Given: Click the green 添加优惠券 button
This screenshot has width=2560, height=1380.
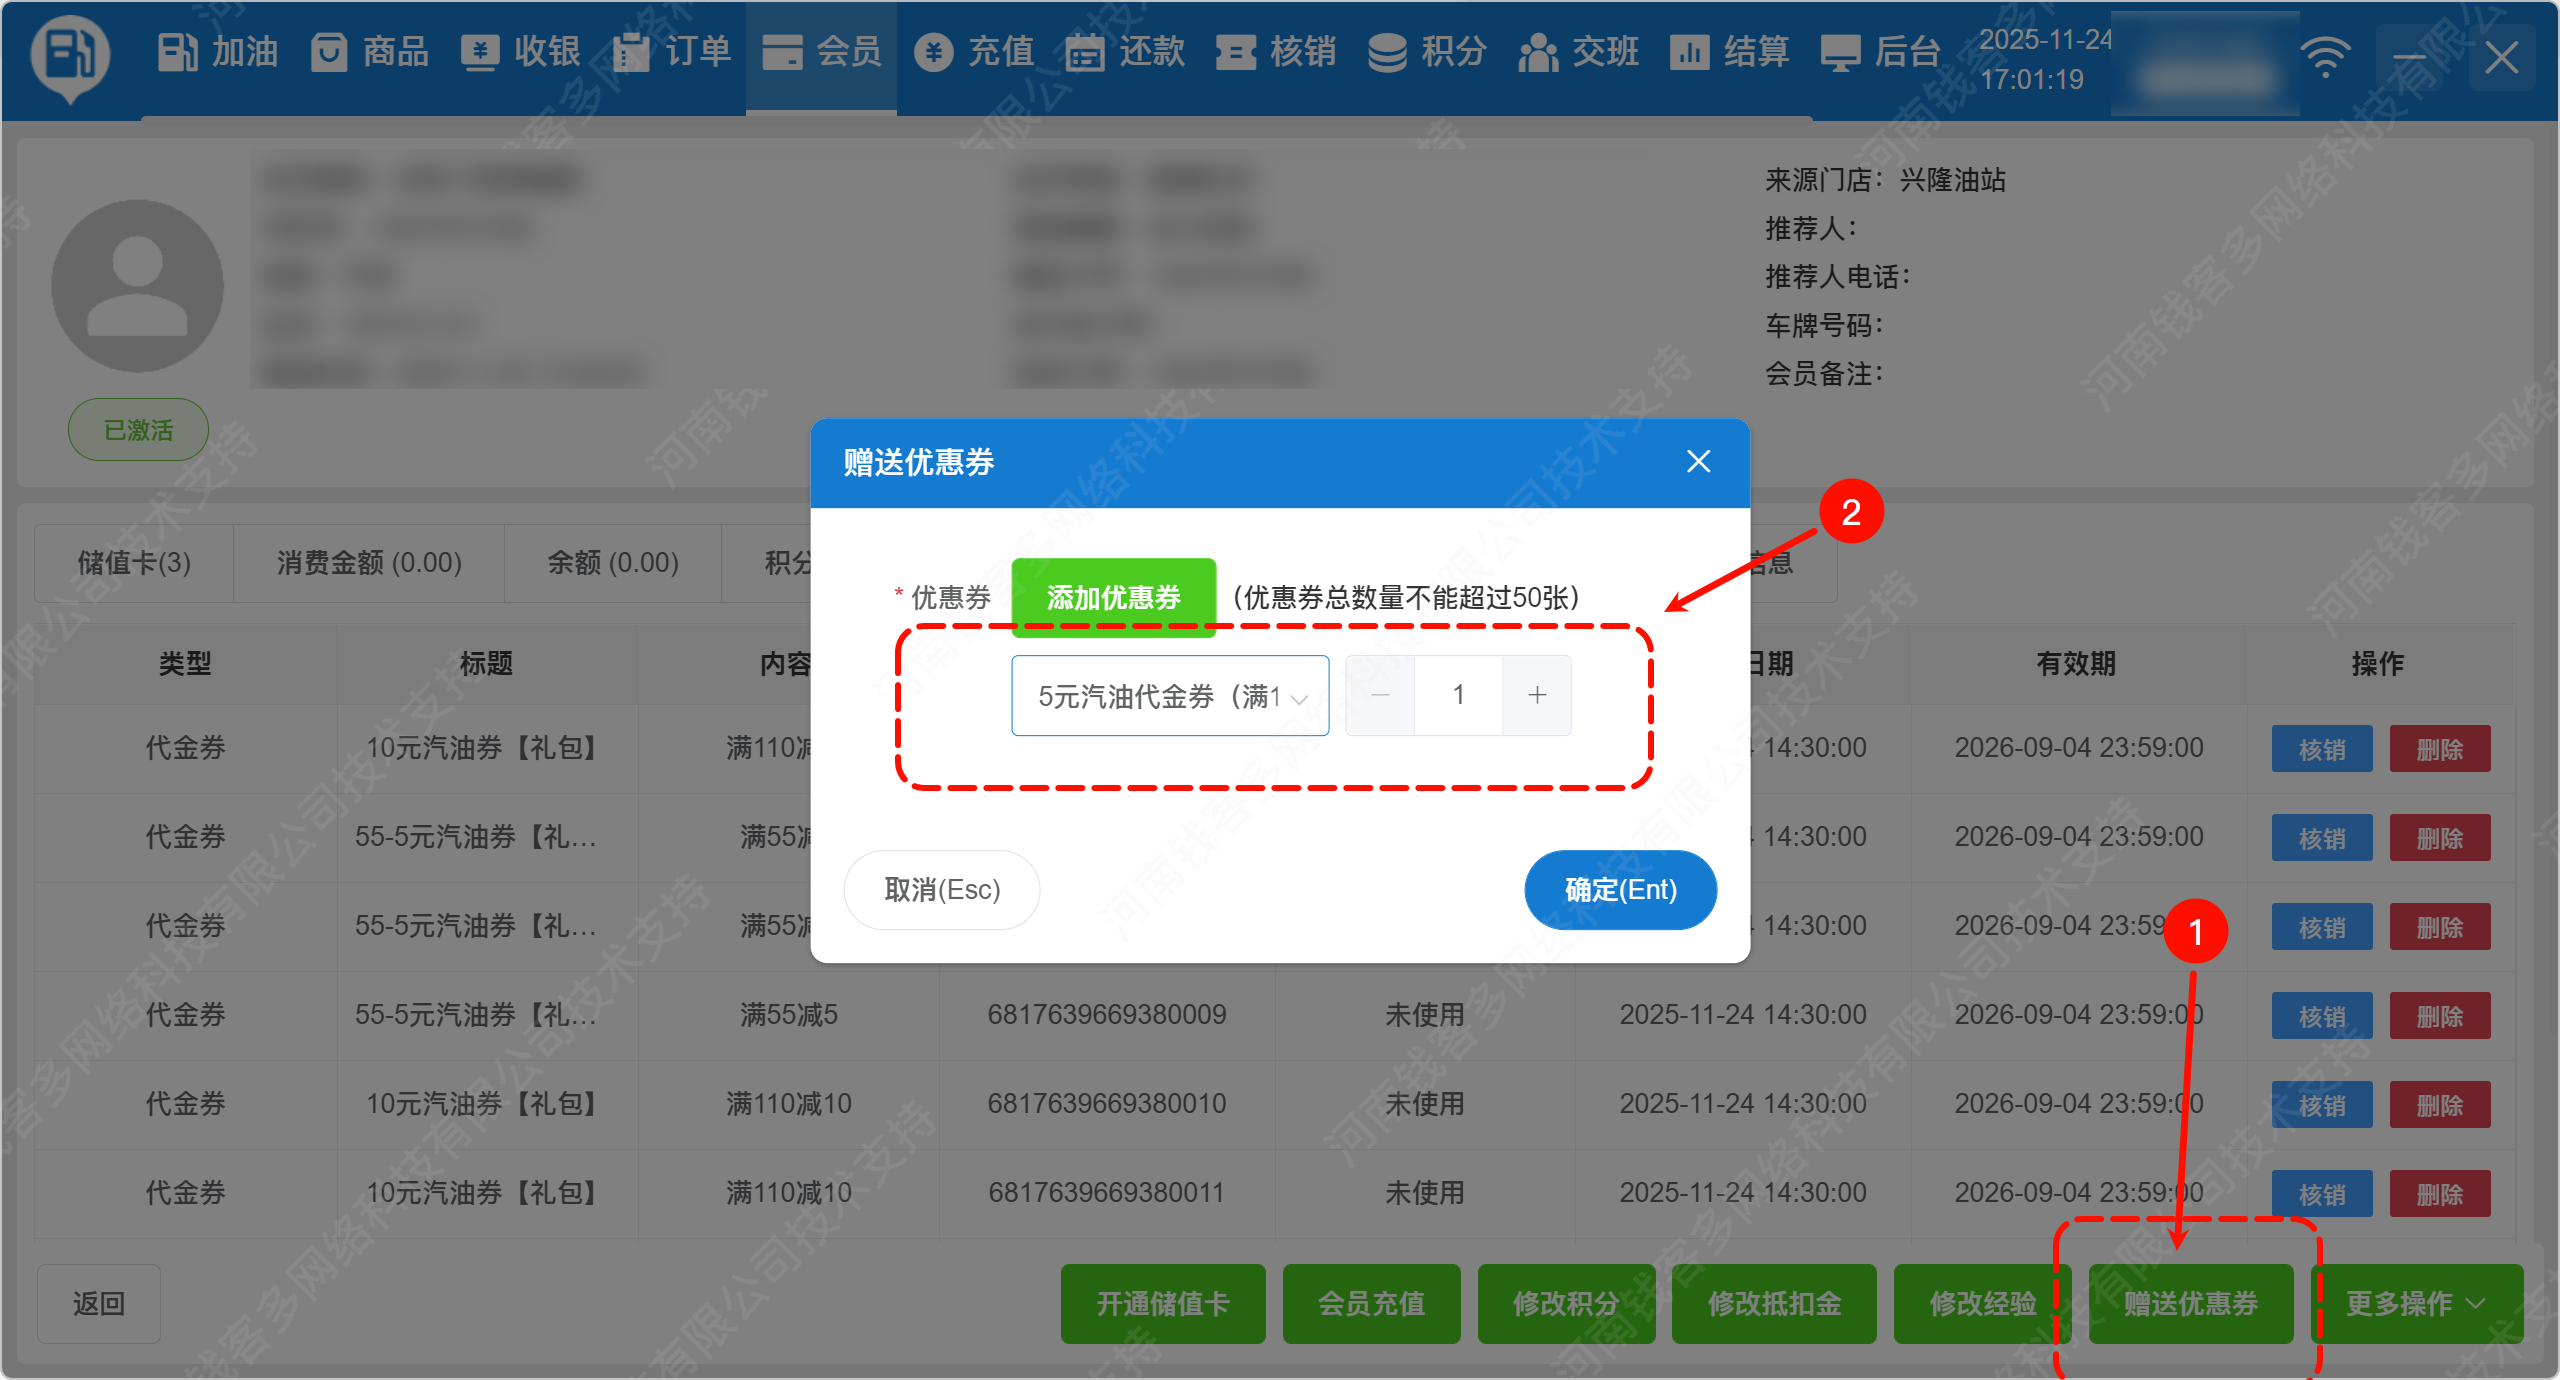Looking at the screenshot, I should [1114, 597].
